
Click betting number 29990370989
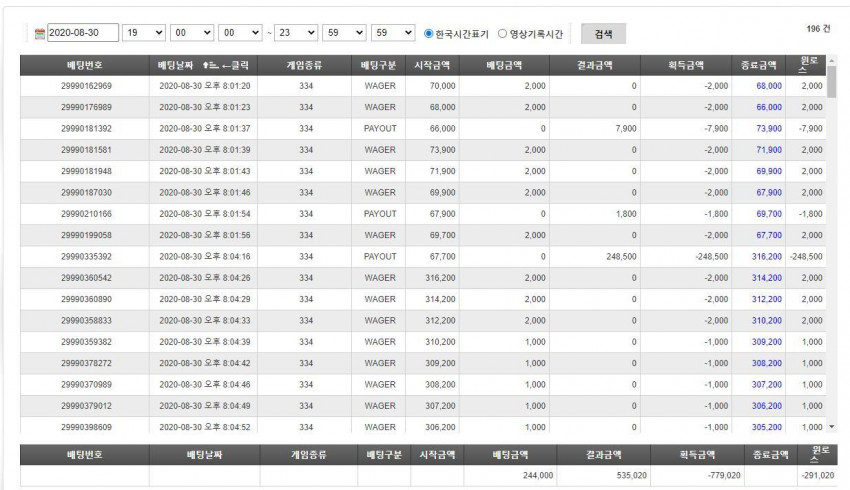point(86,385)
